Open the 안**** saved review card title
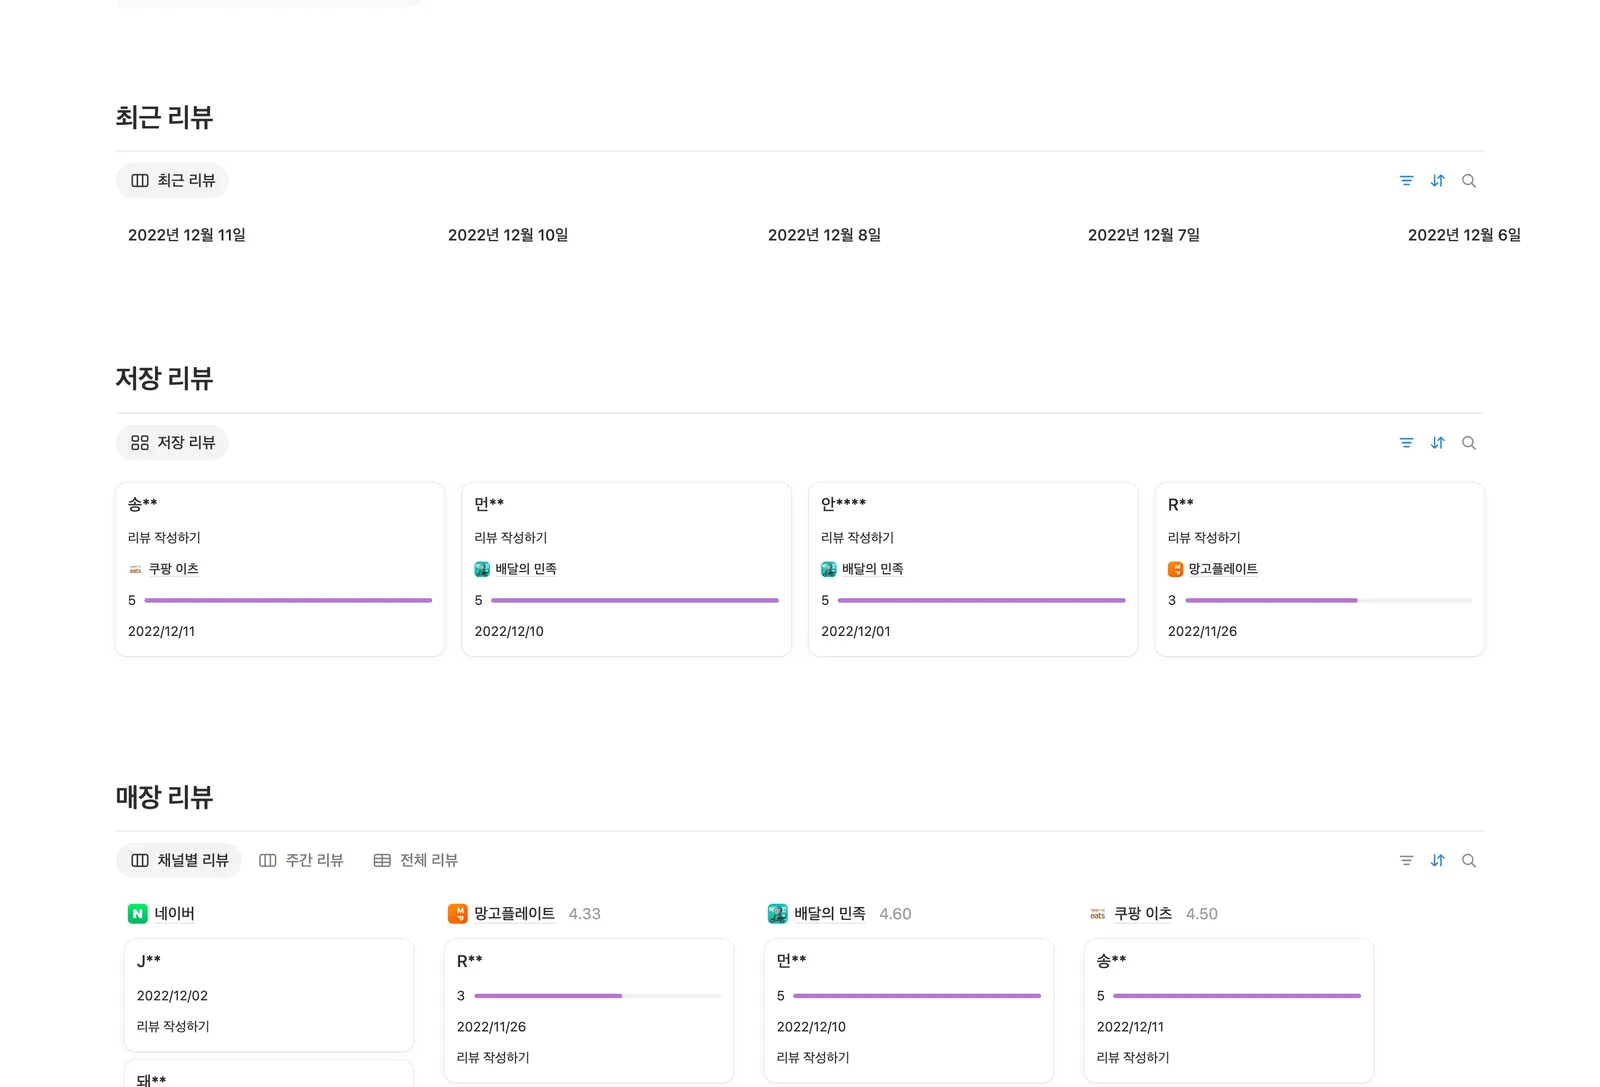The image size is (1600, 1087). (x=843, y=504)
